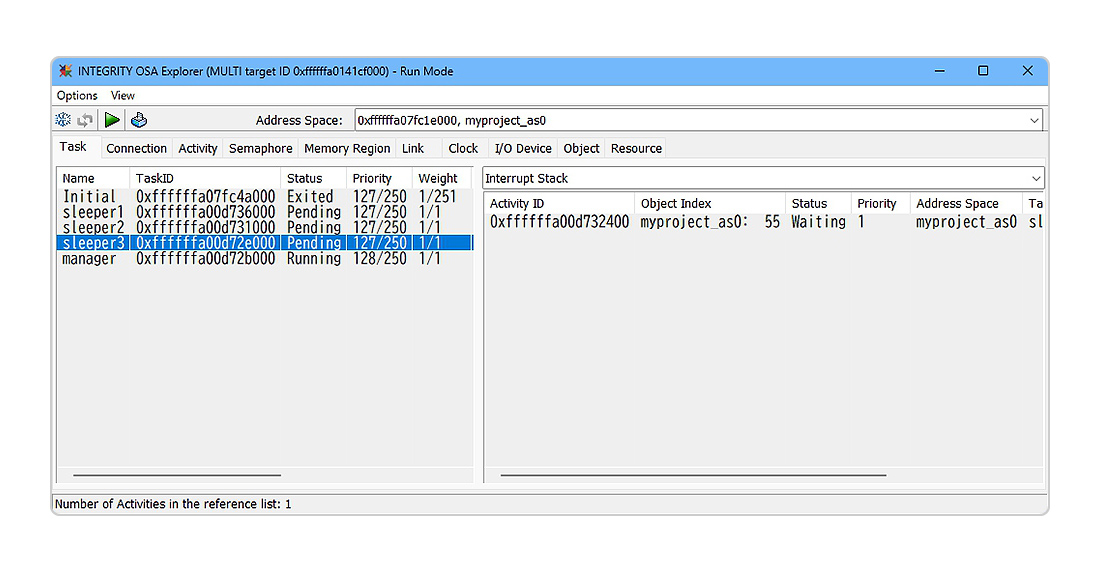This screenshot has height=571, width=1100.
Task: Click TaskID 0xffffffa07fc4a000
Action: pos(206,197)
